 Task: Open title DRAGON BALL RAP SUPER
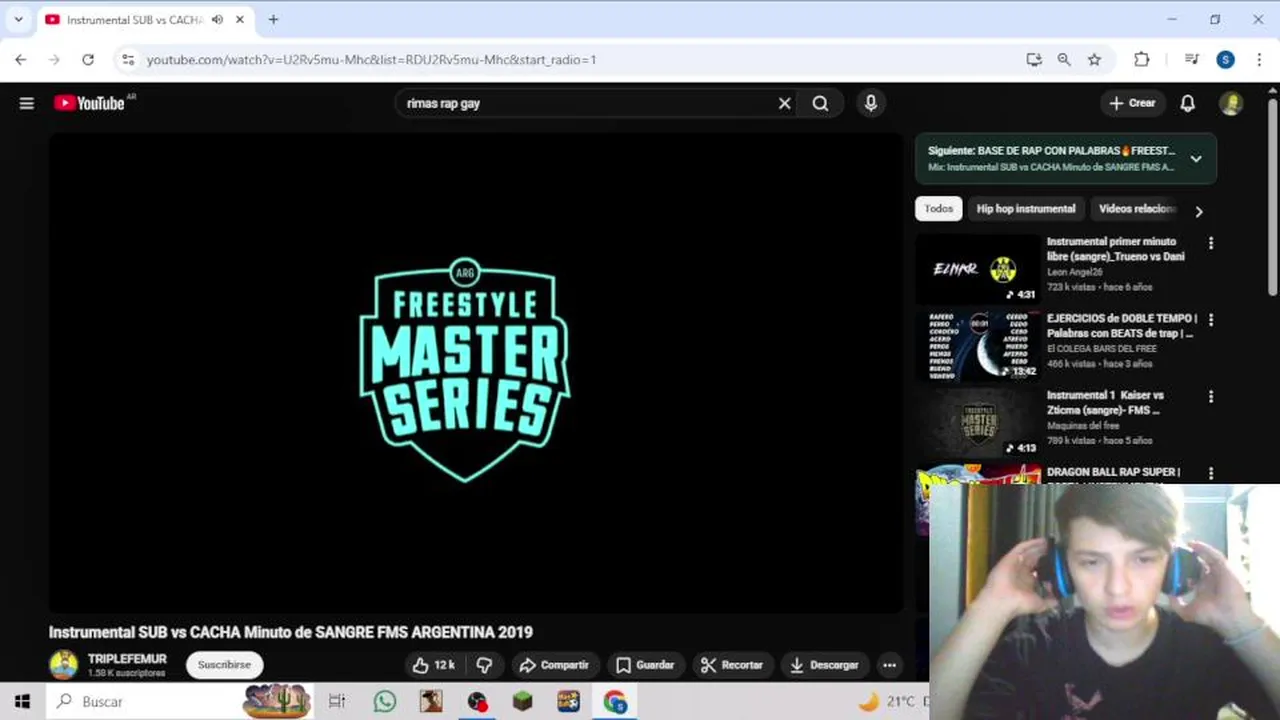pos(1114,472)
